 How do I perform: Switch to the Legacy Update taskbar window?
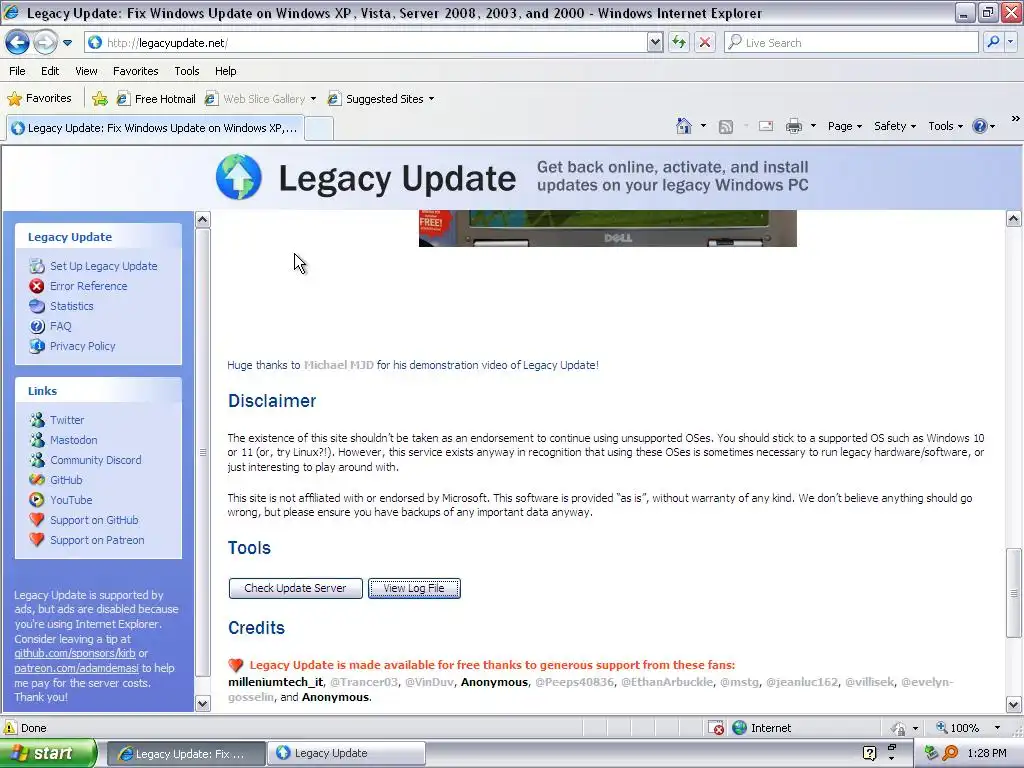click(346, 753)
